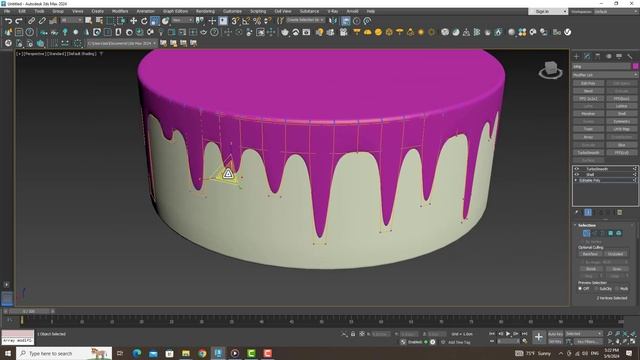This screenshot has height=360, width=640.
Task: Click the timeline frame slider handle
Action: [29, 311]
